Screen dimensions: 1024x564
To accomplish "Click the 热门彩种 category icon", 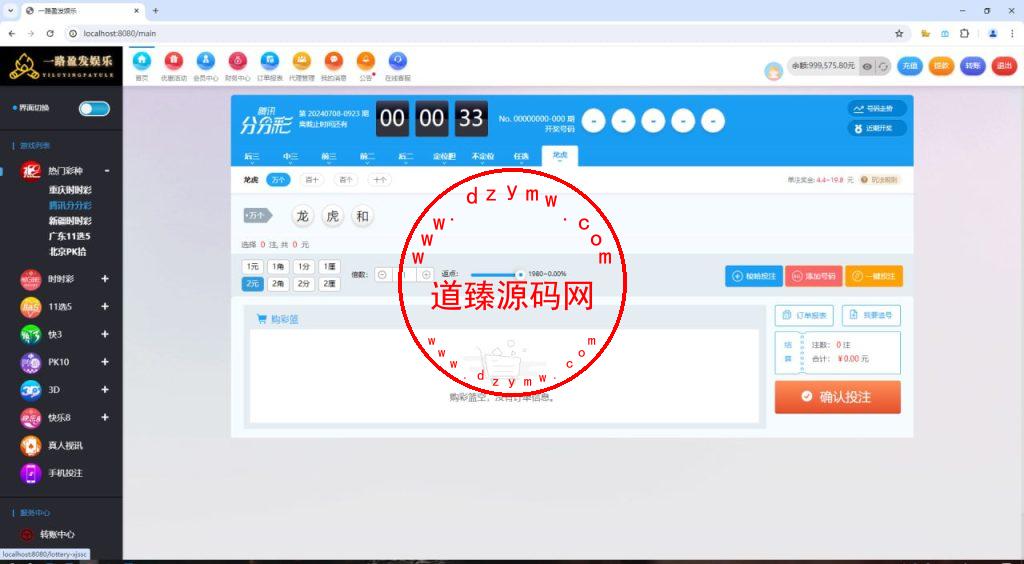I will (31, 171).
